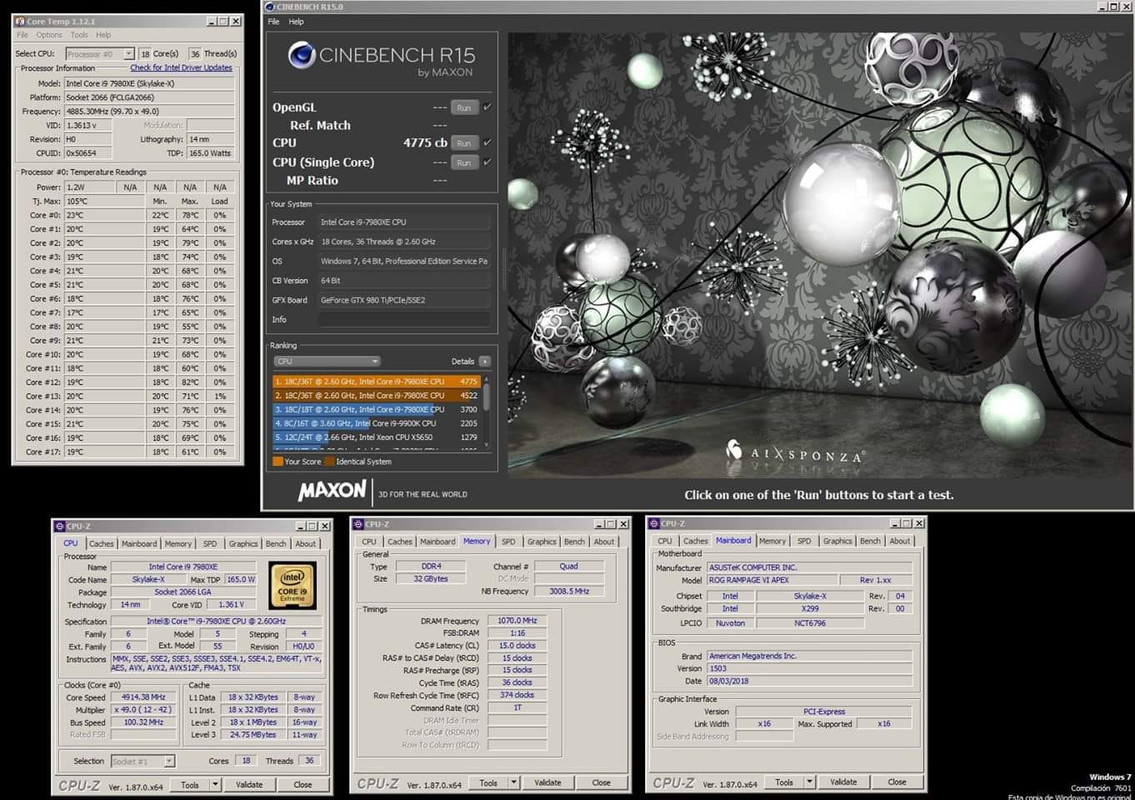Run the OpenGL benchmark test
The height and width of the screenshot is (800, 1135).
[x=464, y=107]
